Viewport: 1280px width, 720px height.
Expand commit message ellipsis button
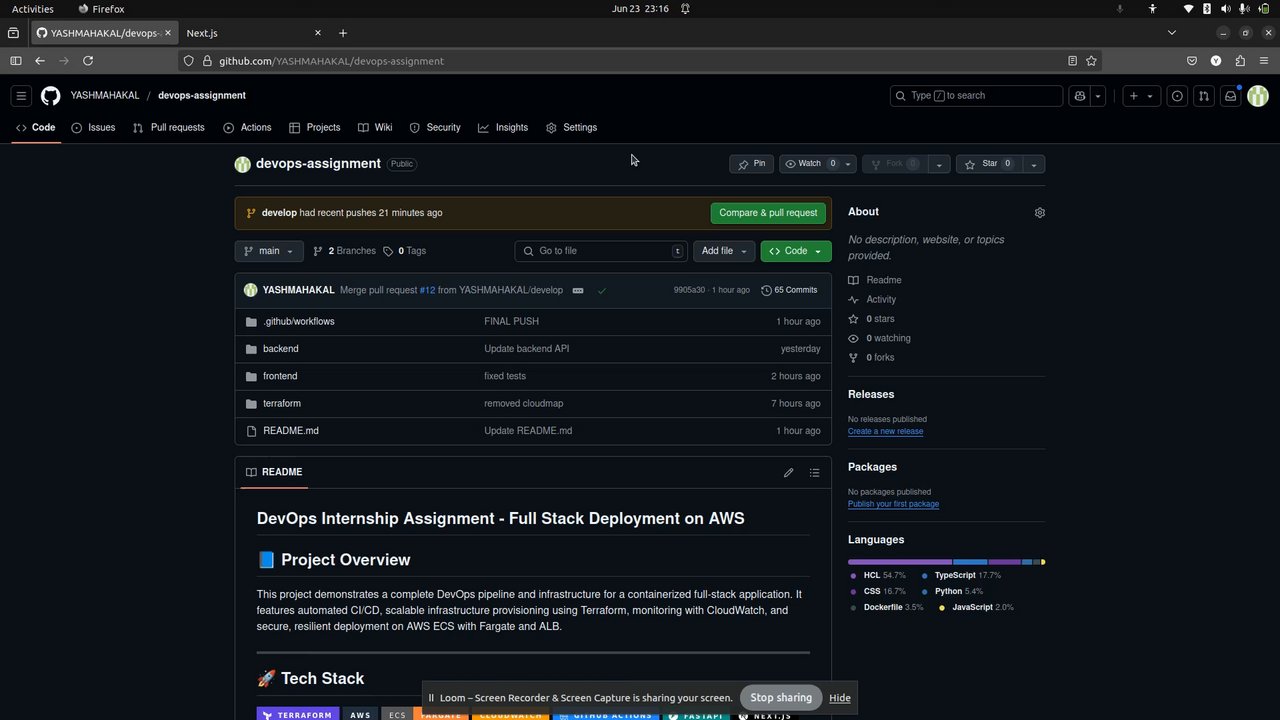pos(578,291)
